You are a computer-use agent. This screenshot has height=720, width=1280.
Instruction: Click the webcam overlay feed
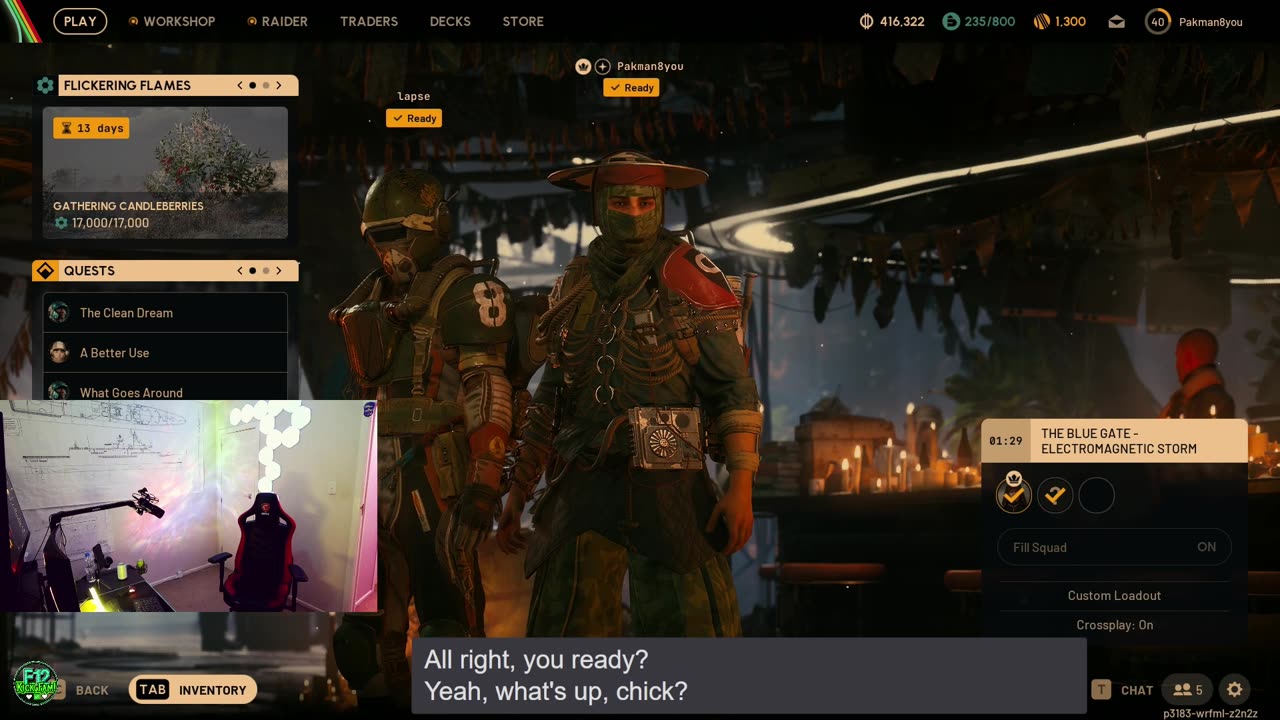(x=189, y=506)
